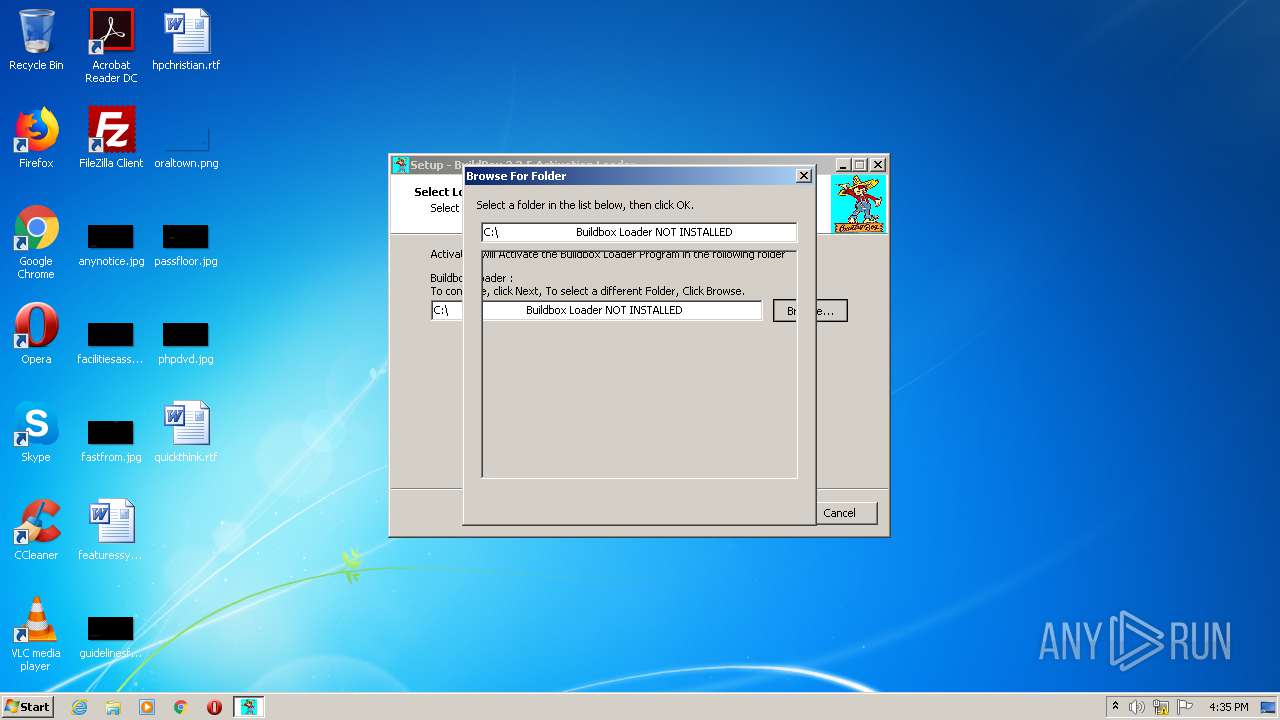1280x720 pixels.
Task: Close the Browse For Folder dialog
Action: pyautogui.click(x=803, y=176)
